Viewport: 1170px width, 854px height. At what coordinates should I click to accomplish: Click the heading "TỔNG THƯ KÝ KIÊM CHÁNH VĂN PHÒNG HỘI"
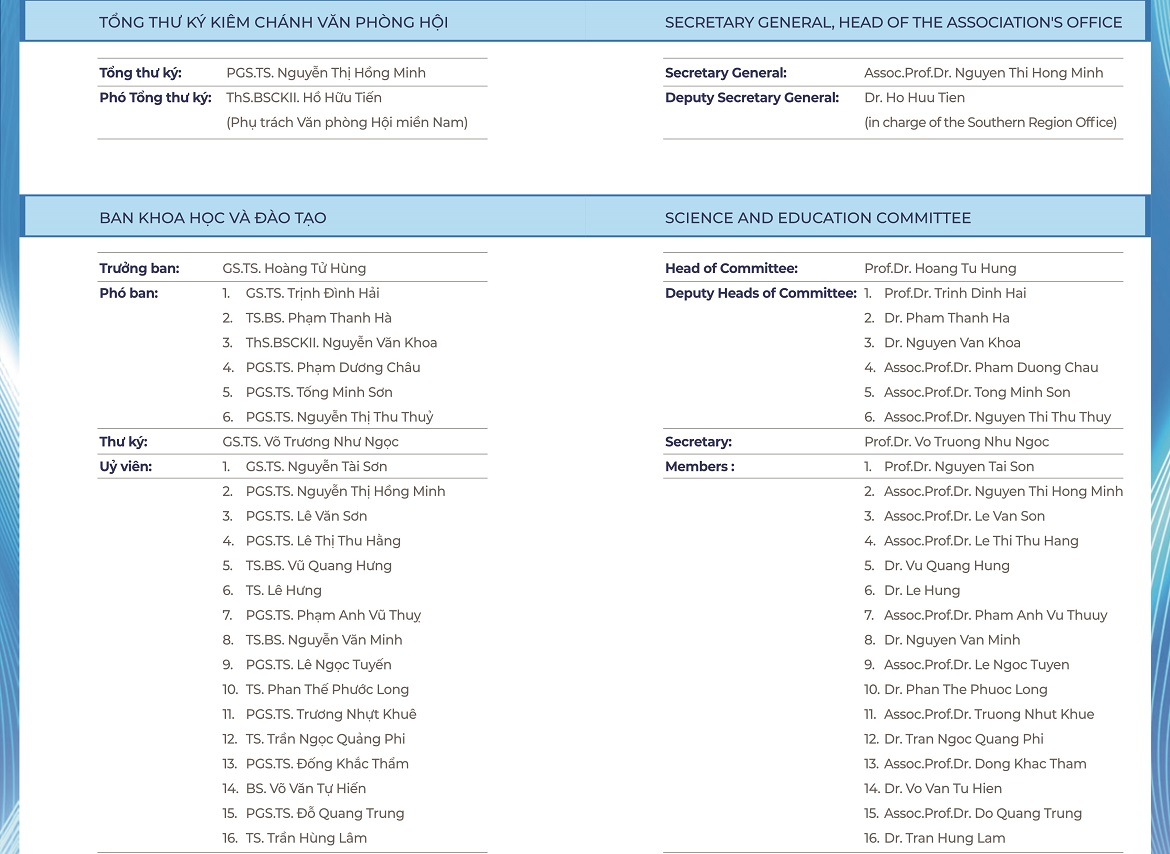click(x=273, y=22)
